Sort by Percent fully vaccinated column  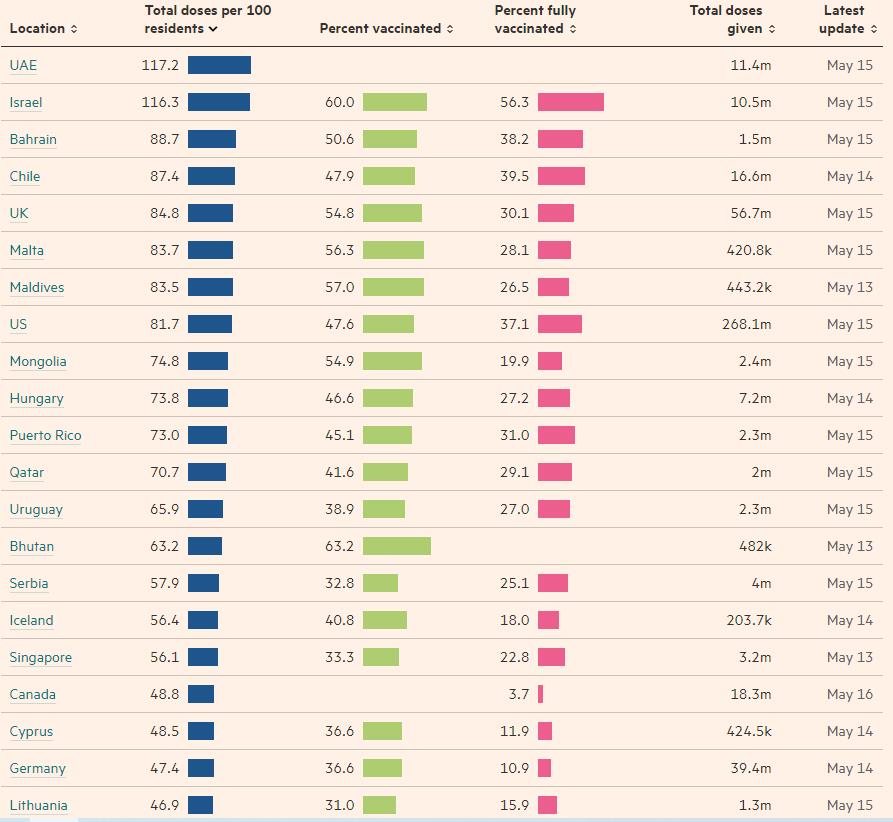click(x=535, y=19)
